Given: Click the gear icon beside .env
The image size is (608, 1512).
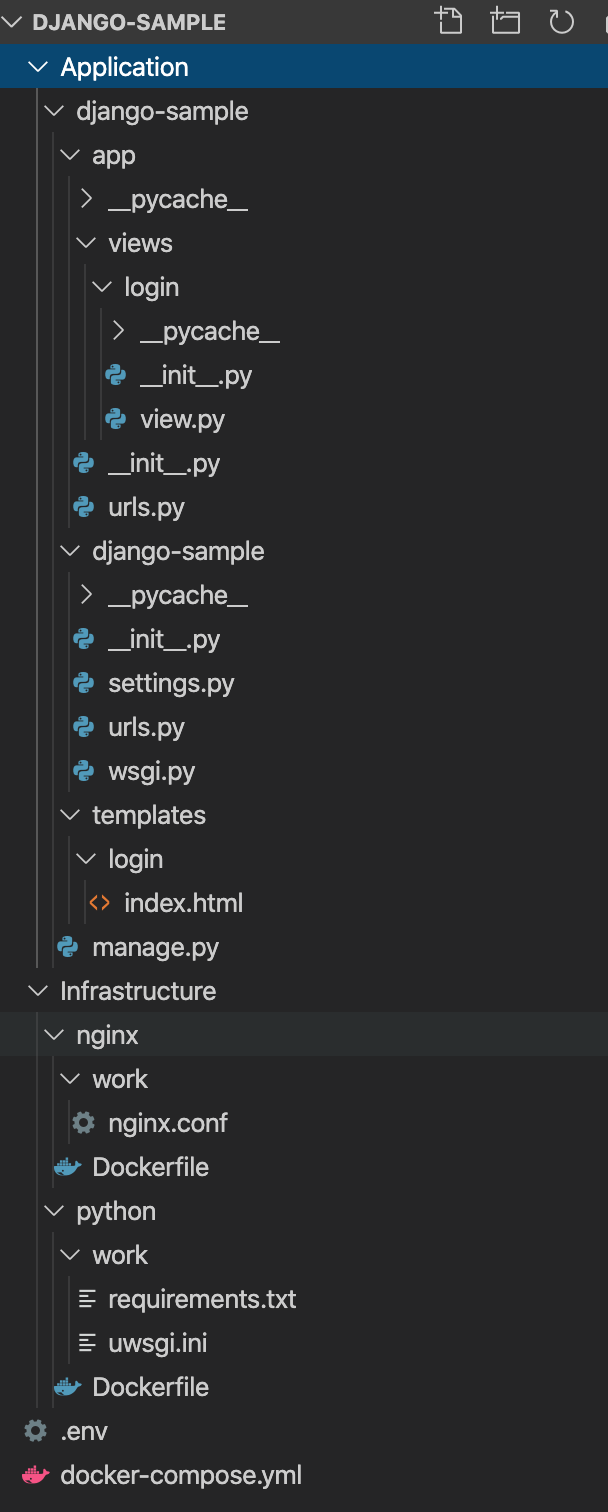Looking at the screenshot, I should tap(36, 1431).
